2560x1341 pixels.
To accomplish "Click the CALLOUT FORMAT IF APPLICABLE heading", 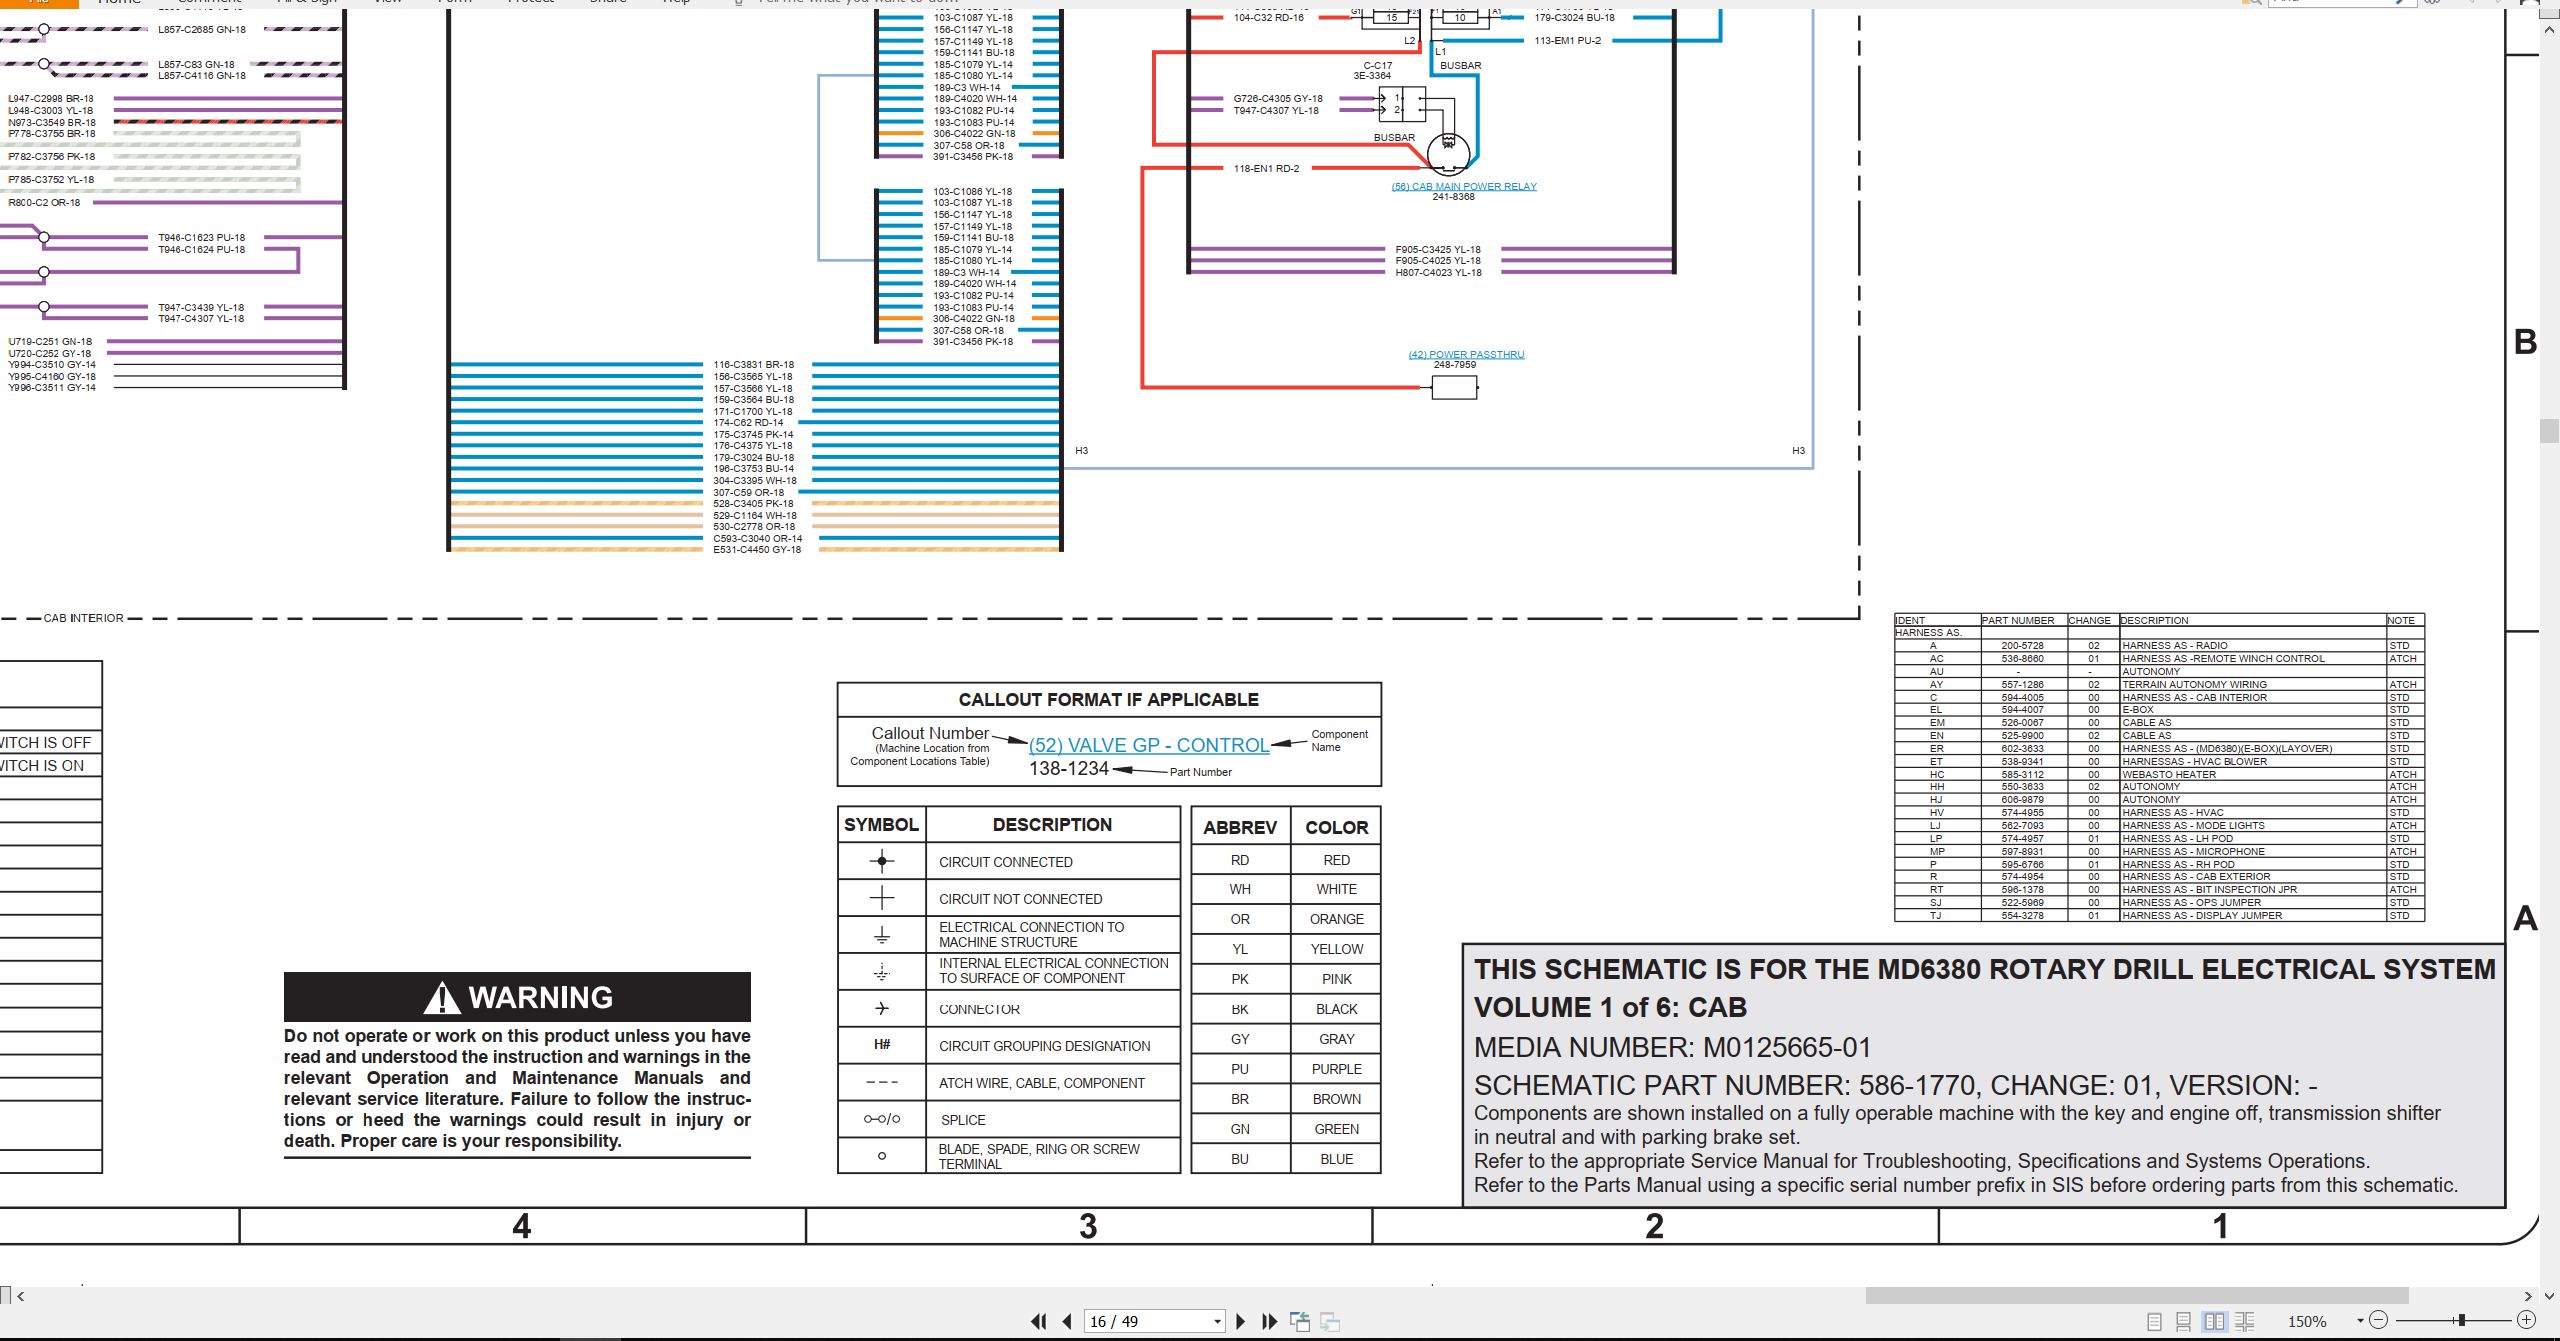I will click(1109, 700).
